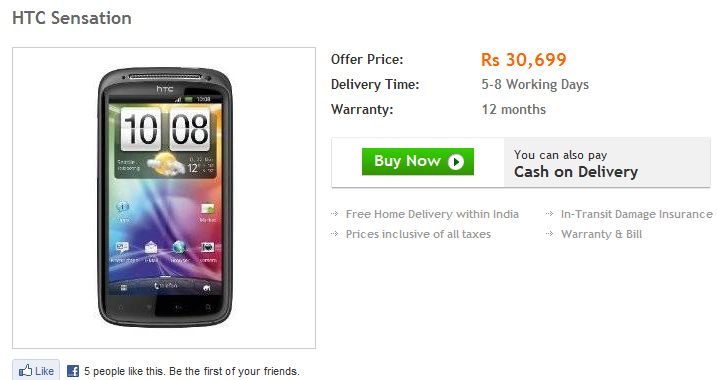Click arrow bullet before Free Home Delivery
717x380 pixels.
tap(335, 214)
